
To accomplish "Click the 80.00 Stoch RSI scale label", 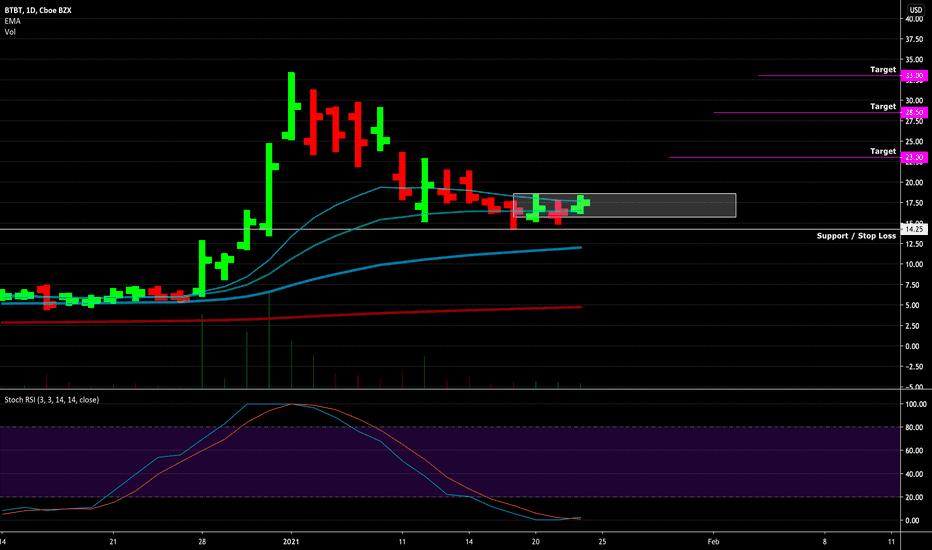I will click(x=915, y=428).
